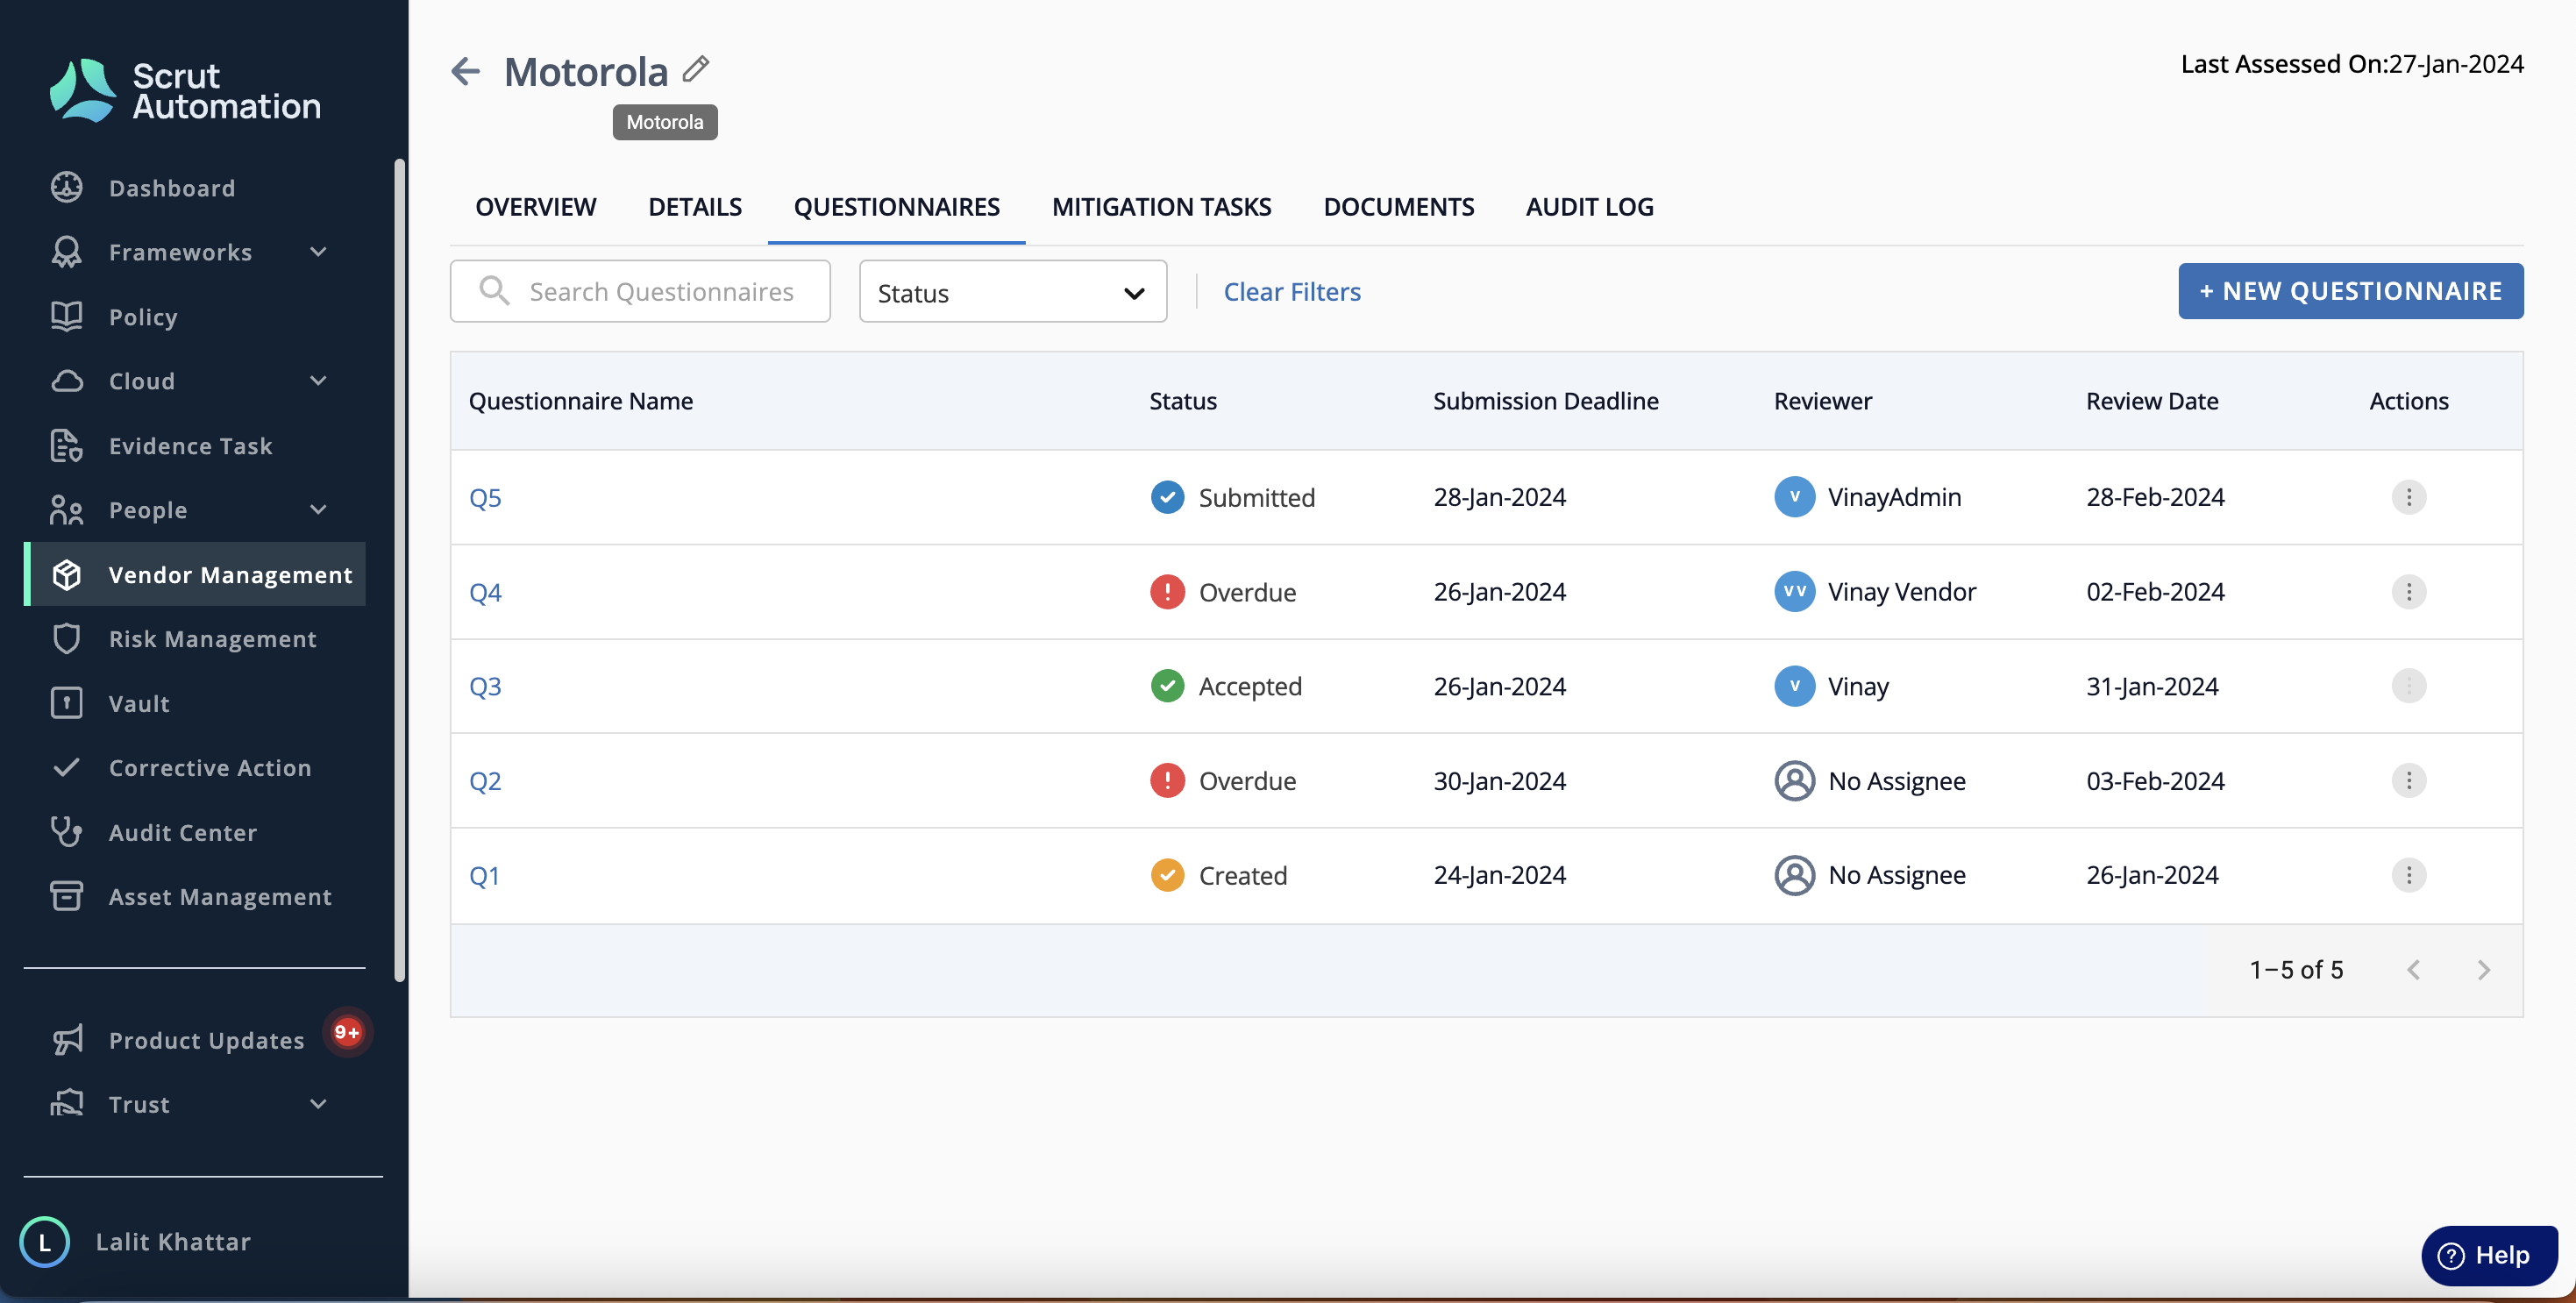Open the Status filter dropdown

(1012, 292)
